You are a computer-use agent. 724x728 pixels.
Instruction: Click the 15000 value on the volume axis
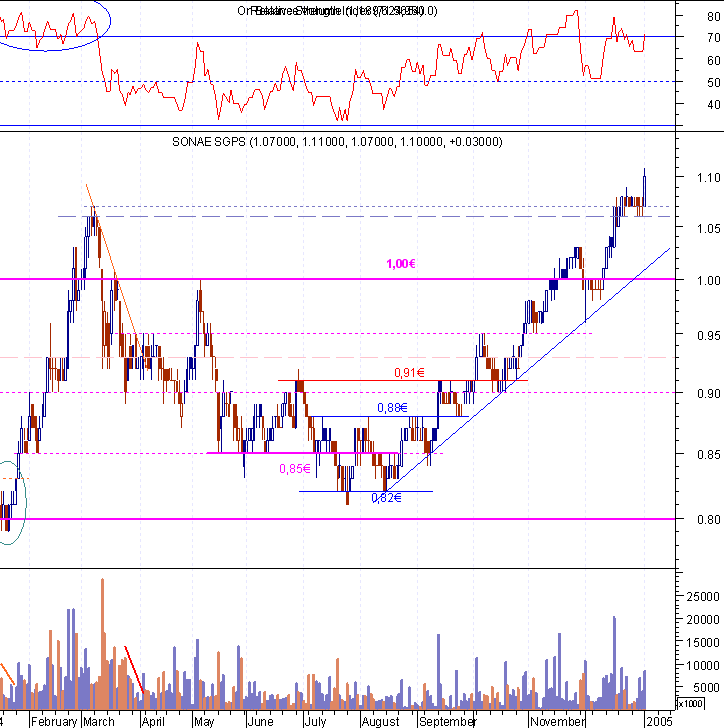click(703, 643)
